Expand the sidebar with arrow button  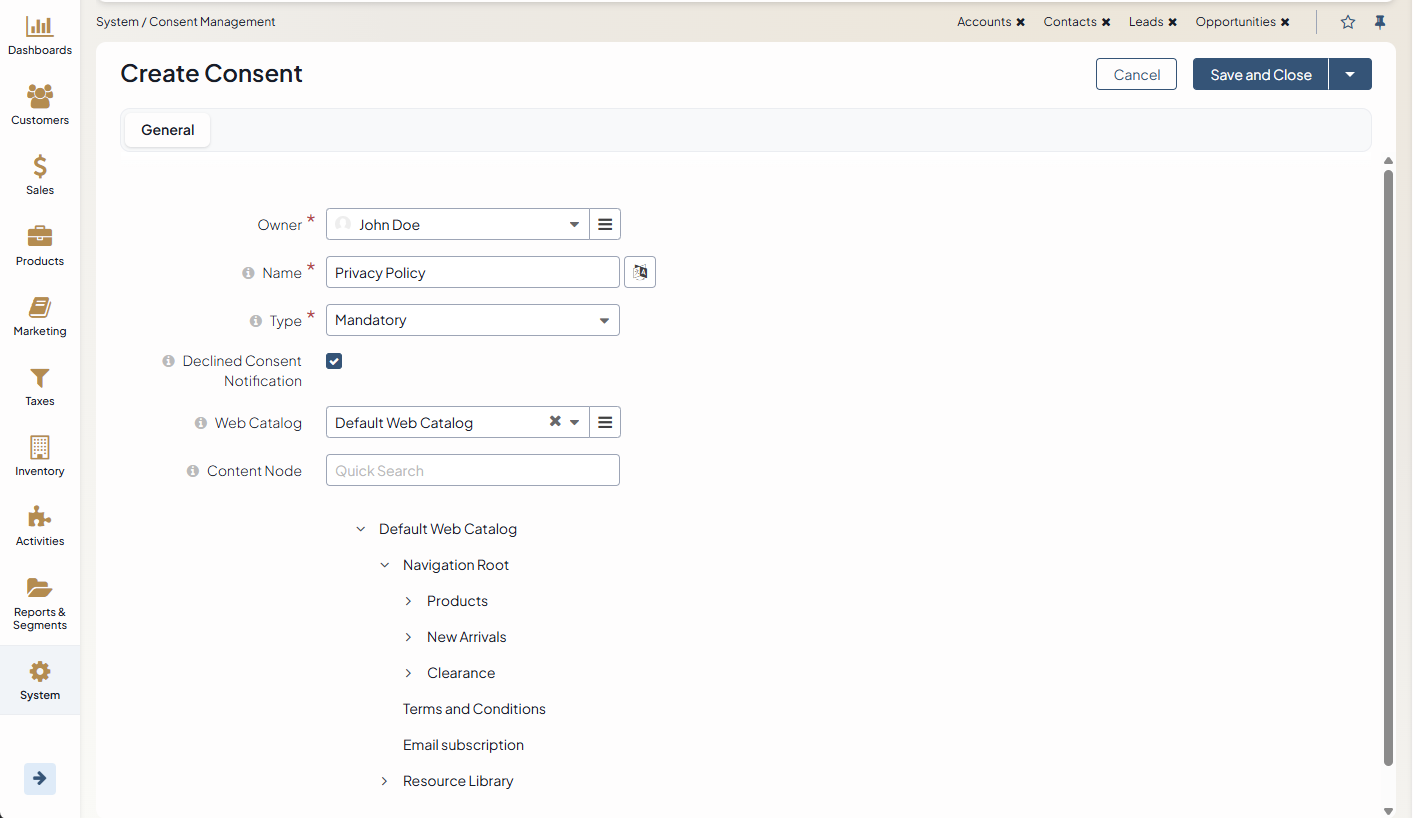[40, 778]
